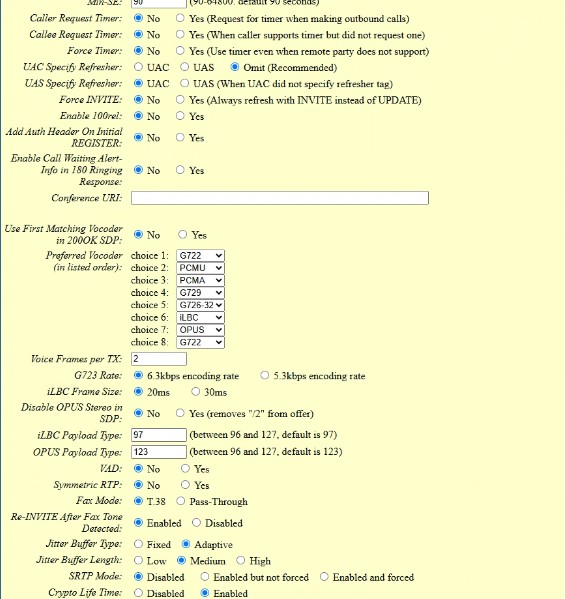Open the vocoder choice 2 dropdown showing PCMU
Image resolution: width=566 pixels, height=599 pixels.
point(201,268)
